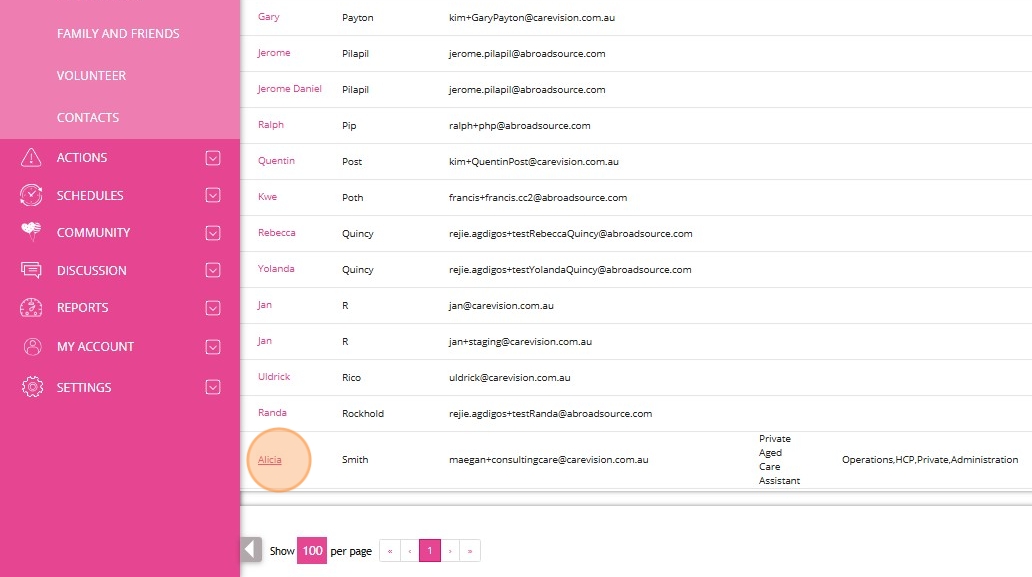Open the Jerome Daniel profile link

tap(290, 89)
